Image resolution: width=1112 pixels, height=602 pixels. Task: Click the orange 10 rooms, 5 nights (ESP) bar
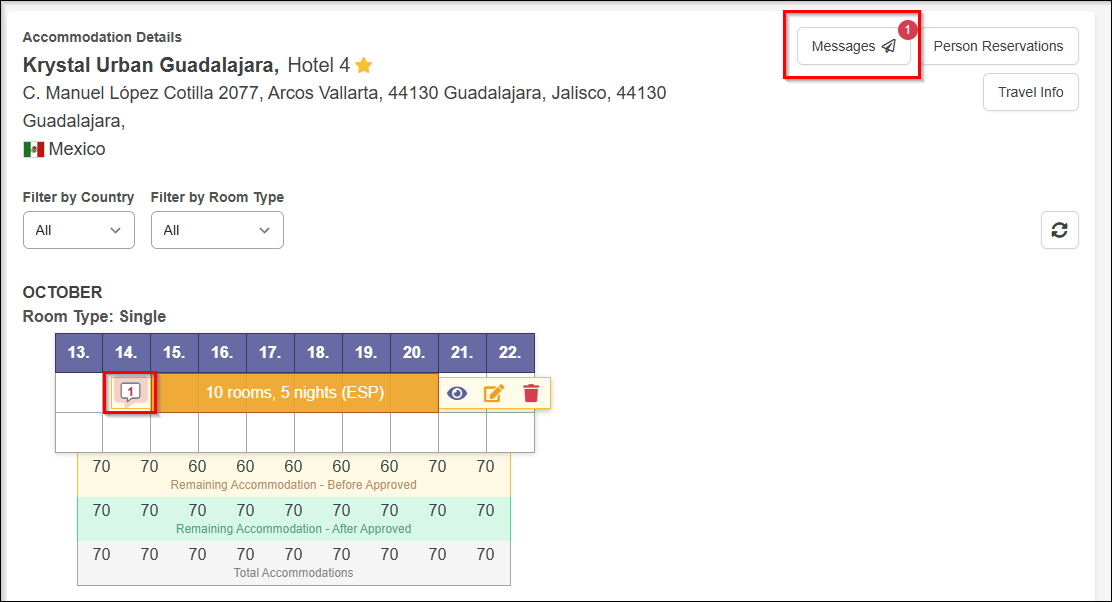[x=295, y=393]
